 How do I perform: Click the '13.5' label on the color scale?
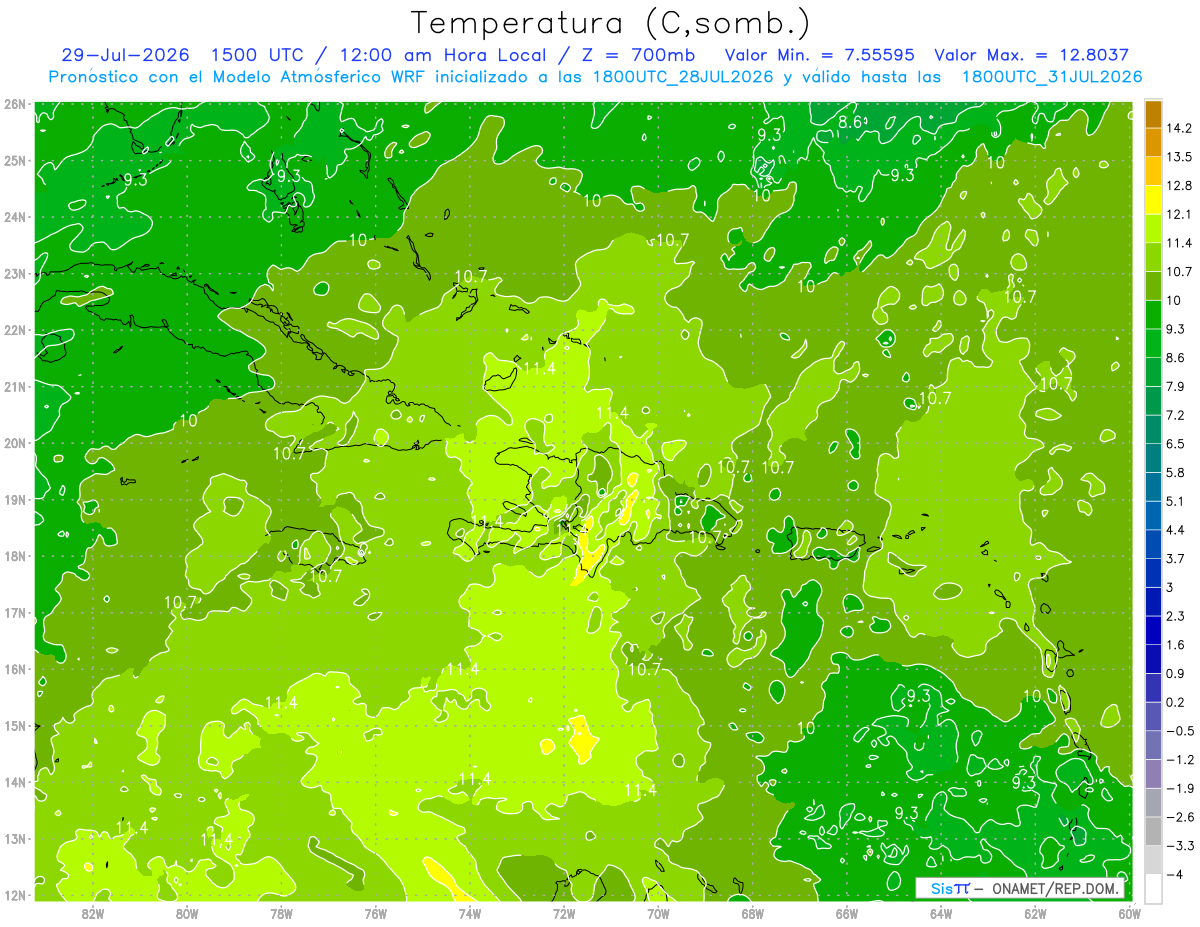[1178, 157]
